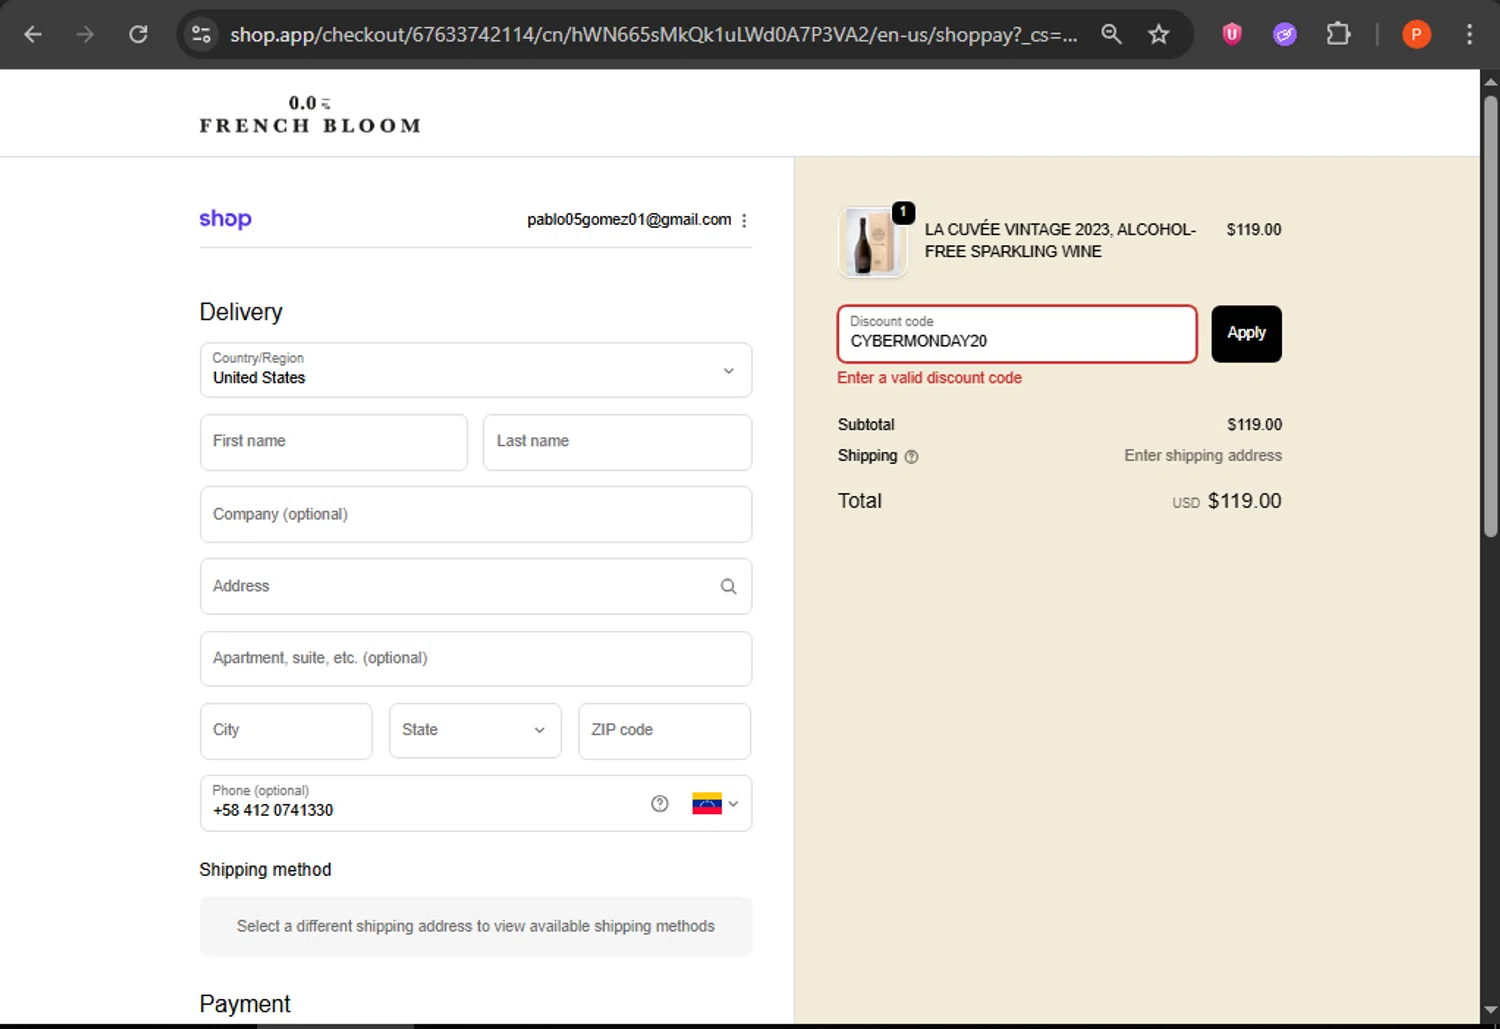The height and width of the screenshot is (1029, 1500).
Task: Open the purple round extension icon
Action: click(x=1285, y=35)
